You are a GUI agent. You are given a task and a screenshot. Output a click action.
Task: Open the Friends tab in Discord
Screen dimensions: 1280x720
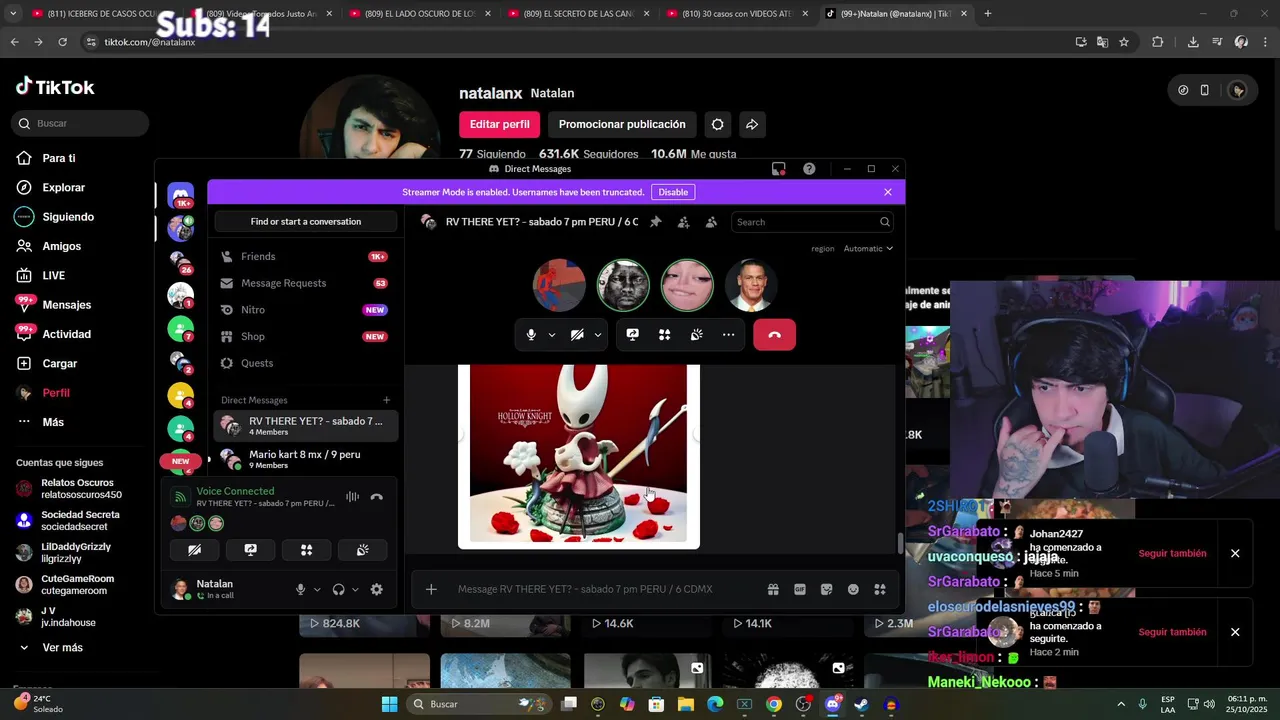(x=306, y=257)
